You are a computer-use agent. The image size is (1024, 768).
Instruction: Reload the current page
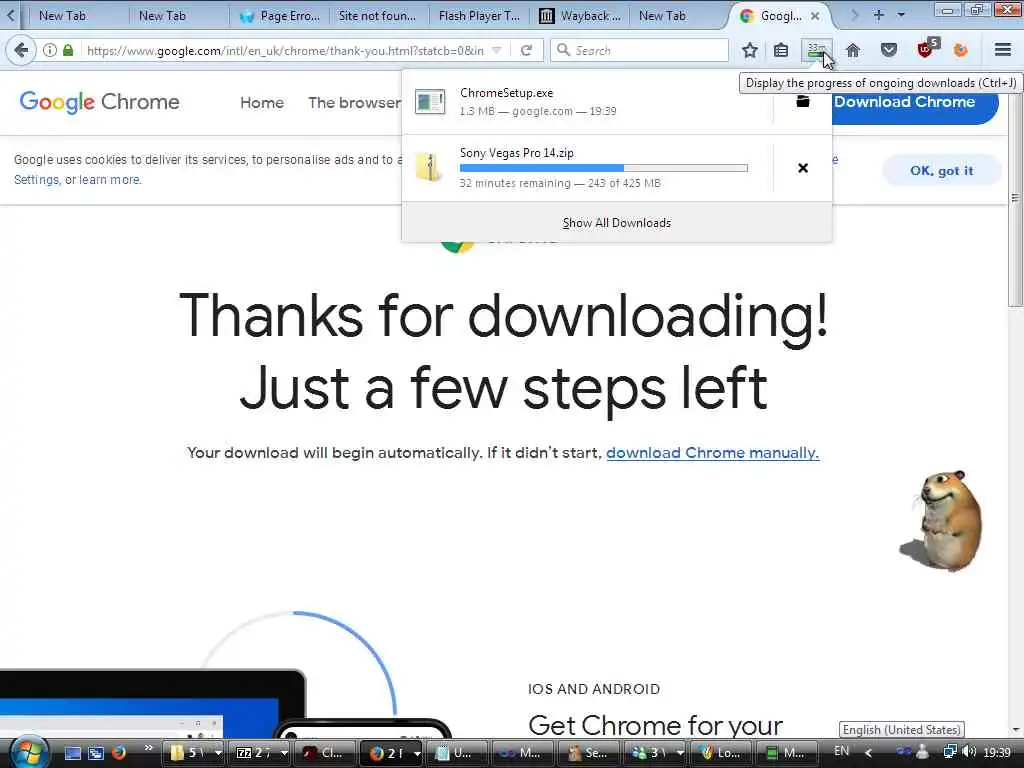[526, 50]
